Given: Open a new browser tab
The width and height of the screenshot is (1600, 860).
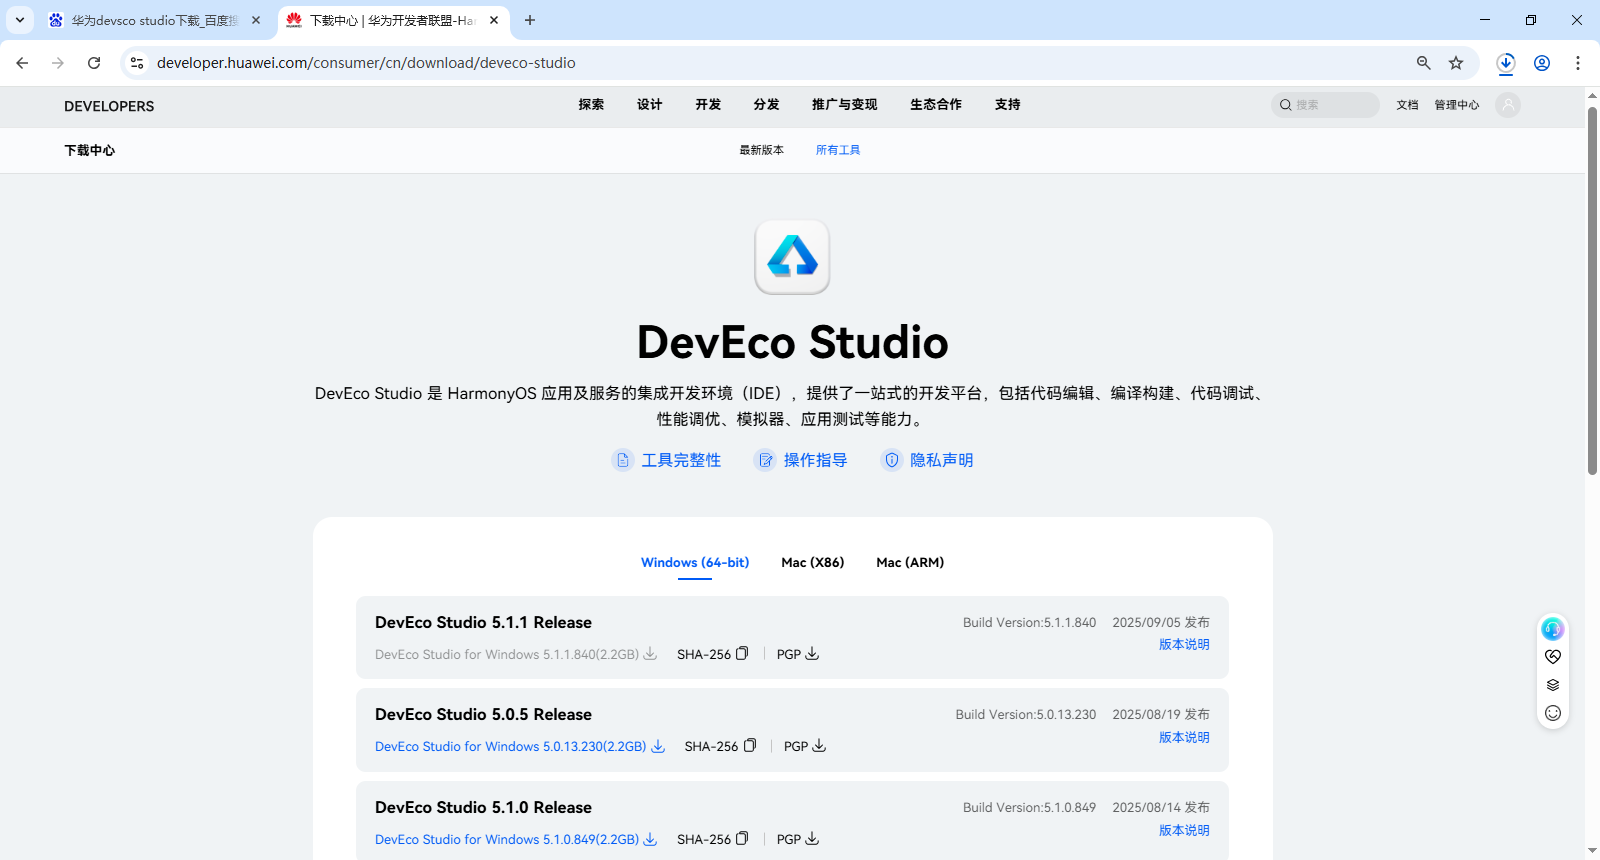Looking at the screenshot, I should point(530,20).
